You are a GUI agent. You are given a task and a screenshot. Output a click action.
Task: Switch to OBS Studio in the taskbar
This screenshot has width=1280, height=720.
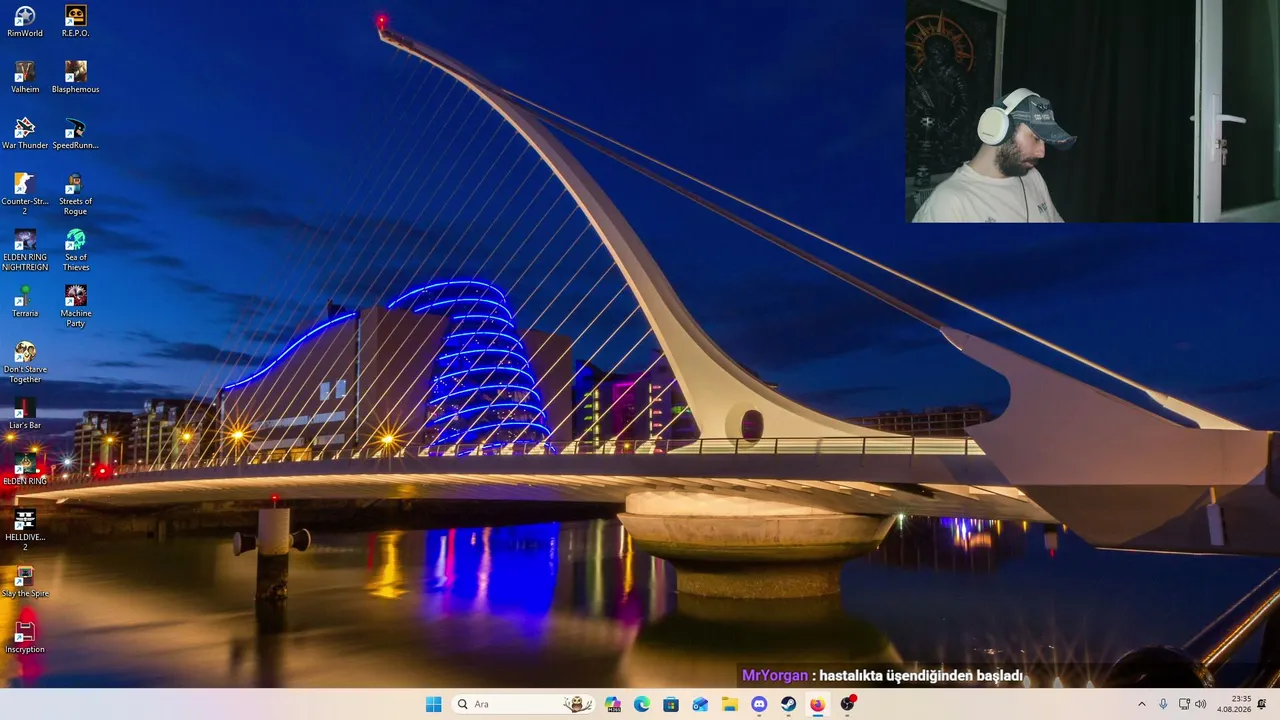[x=847, y=704]
